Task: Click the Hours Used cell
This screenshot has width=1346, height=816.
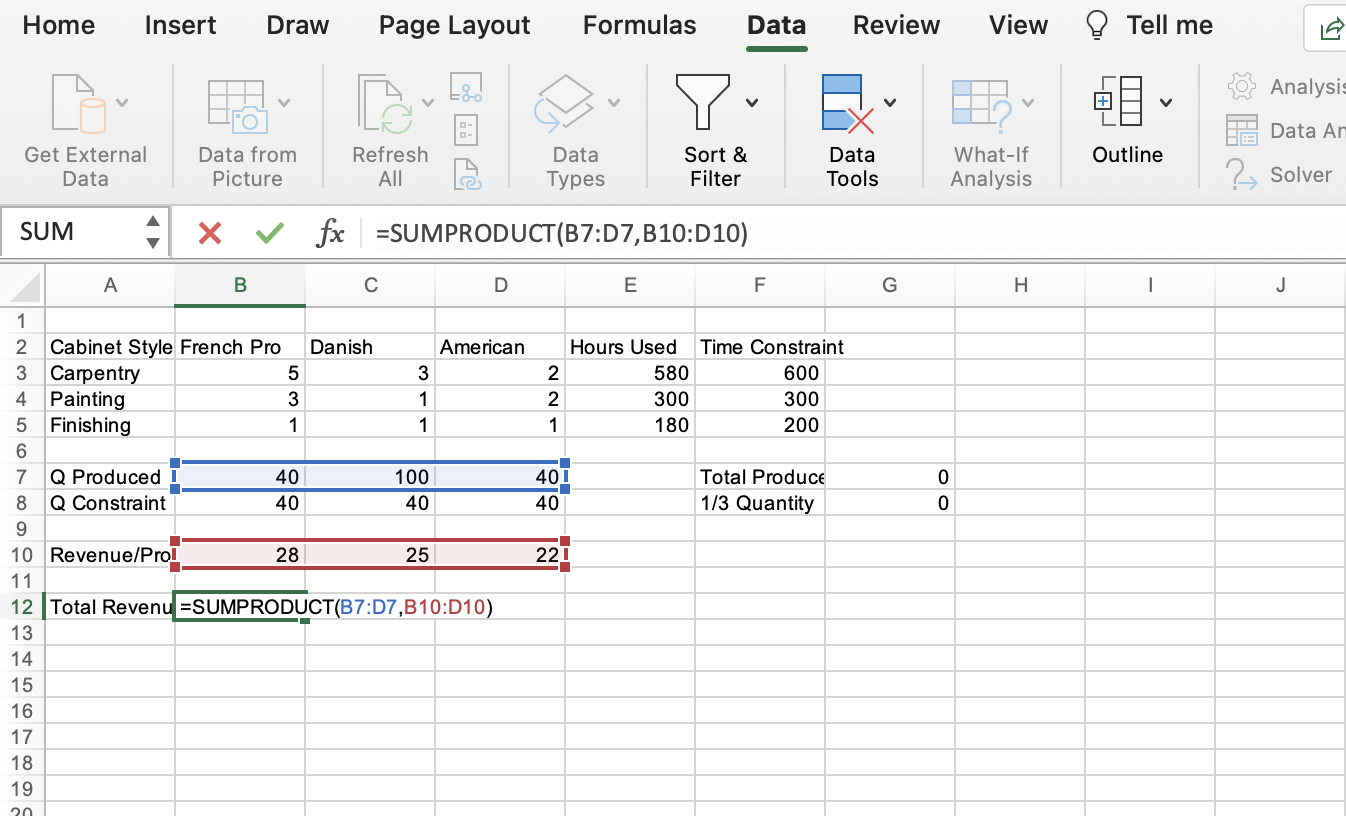Action: coord(630,347)
